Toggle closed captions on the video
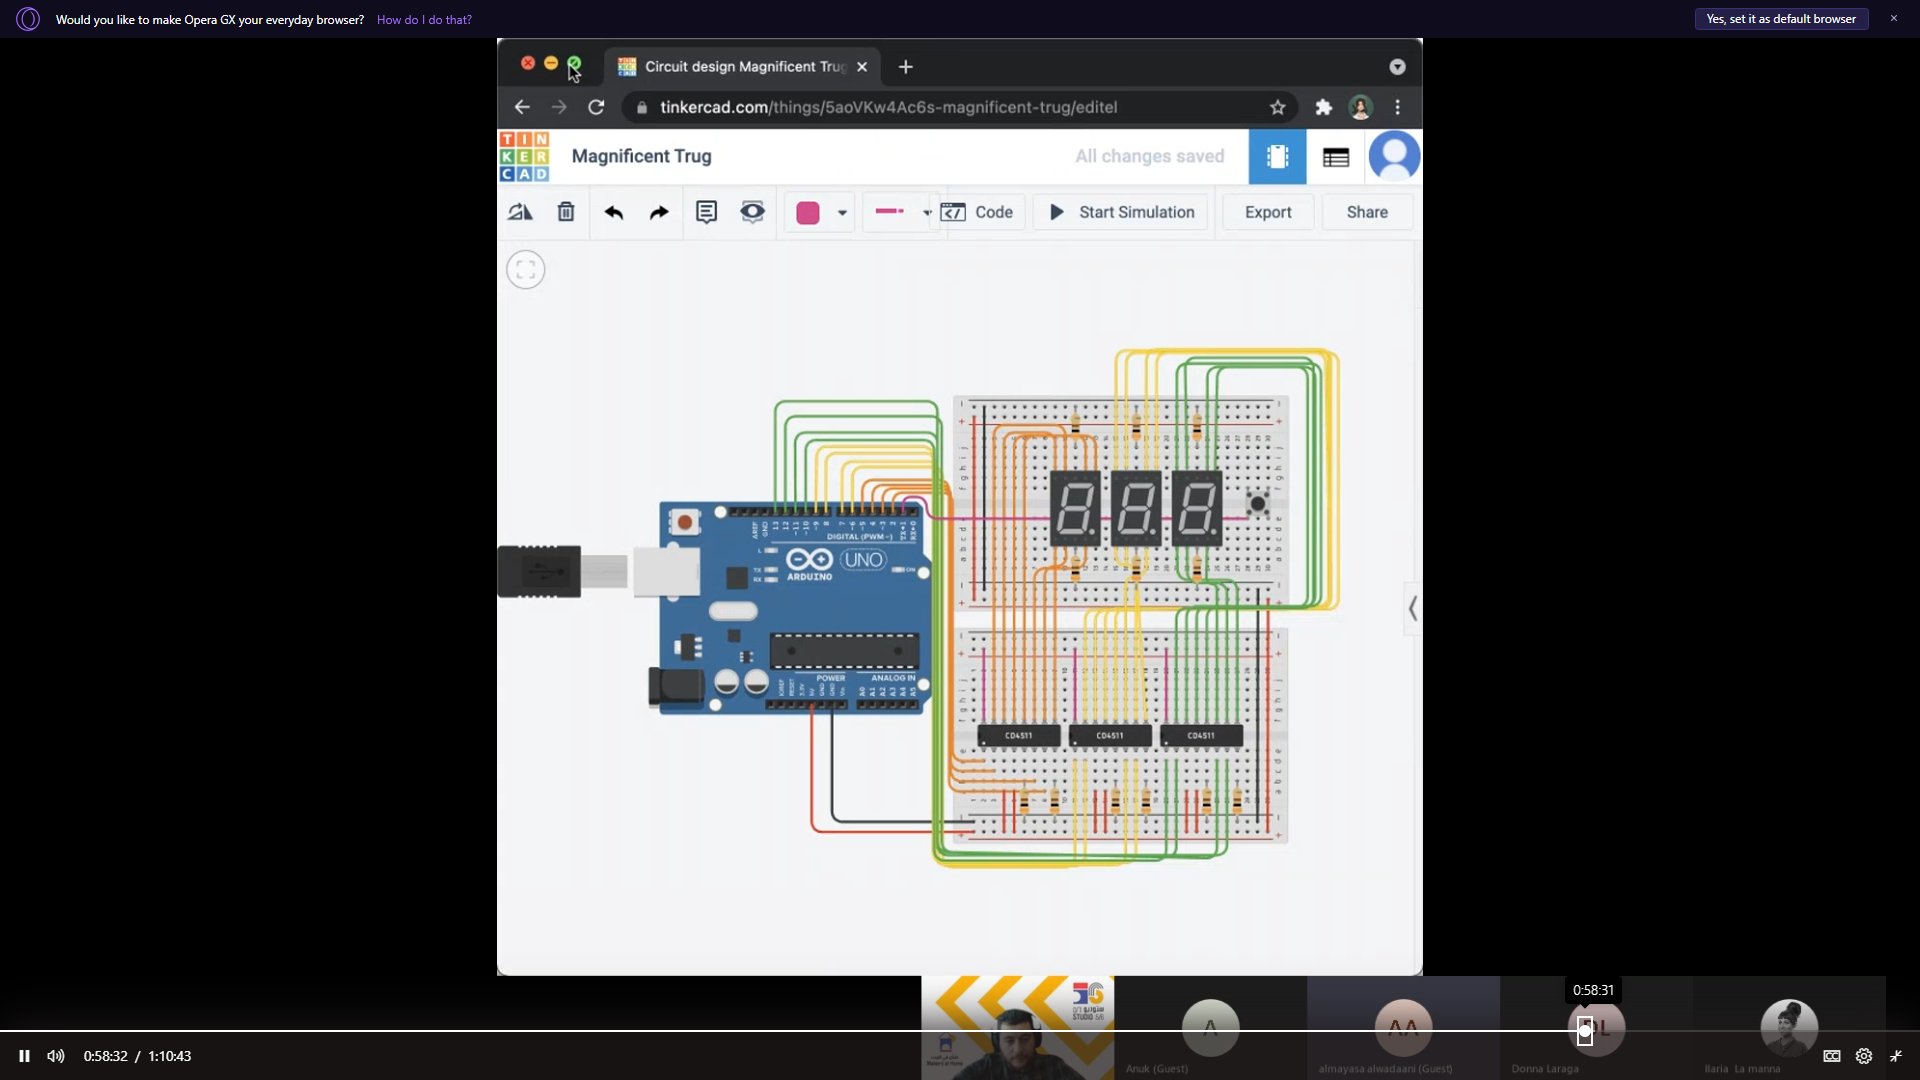 click(1832, 1056)
